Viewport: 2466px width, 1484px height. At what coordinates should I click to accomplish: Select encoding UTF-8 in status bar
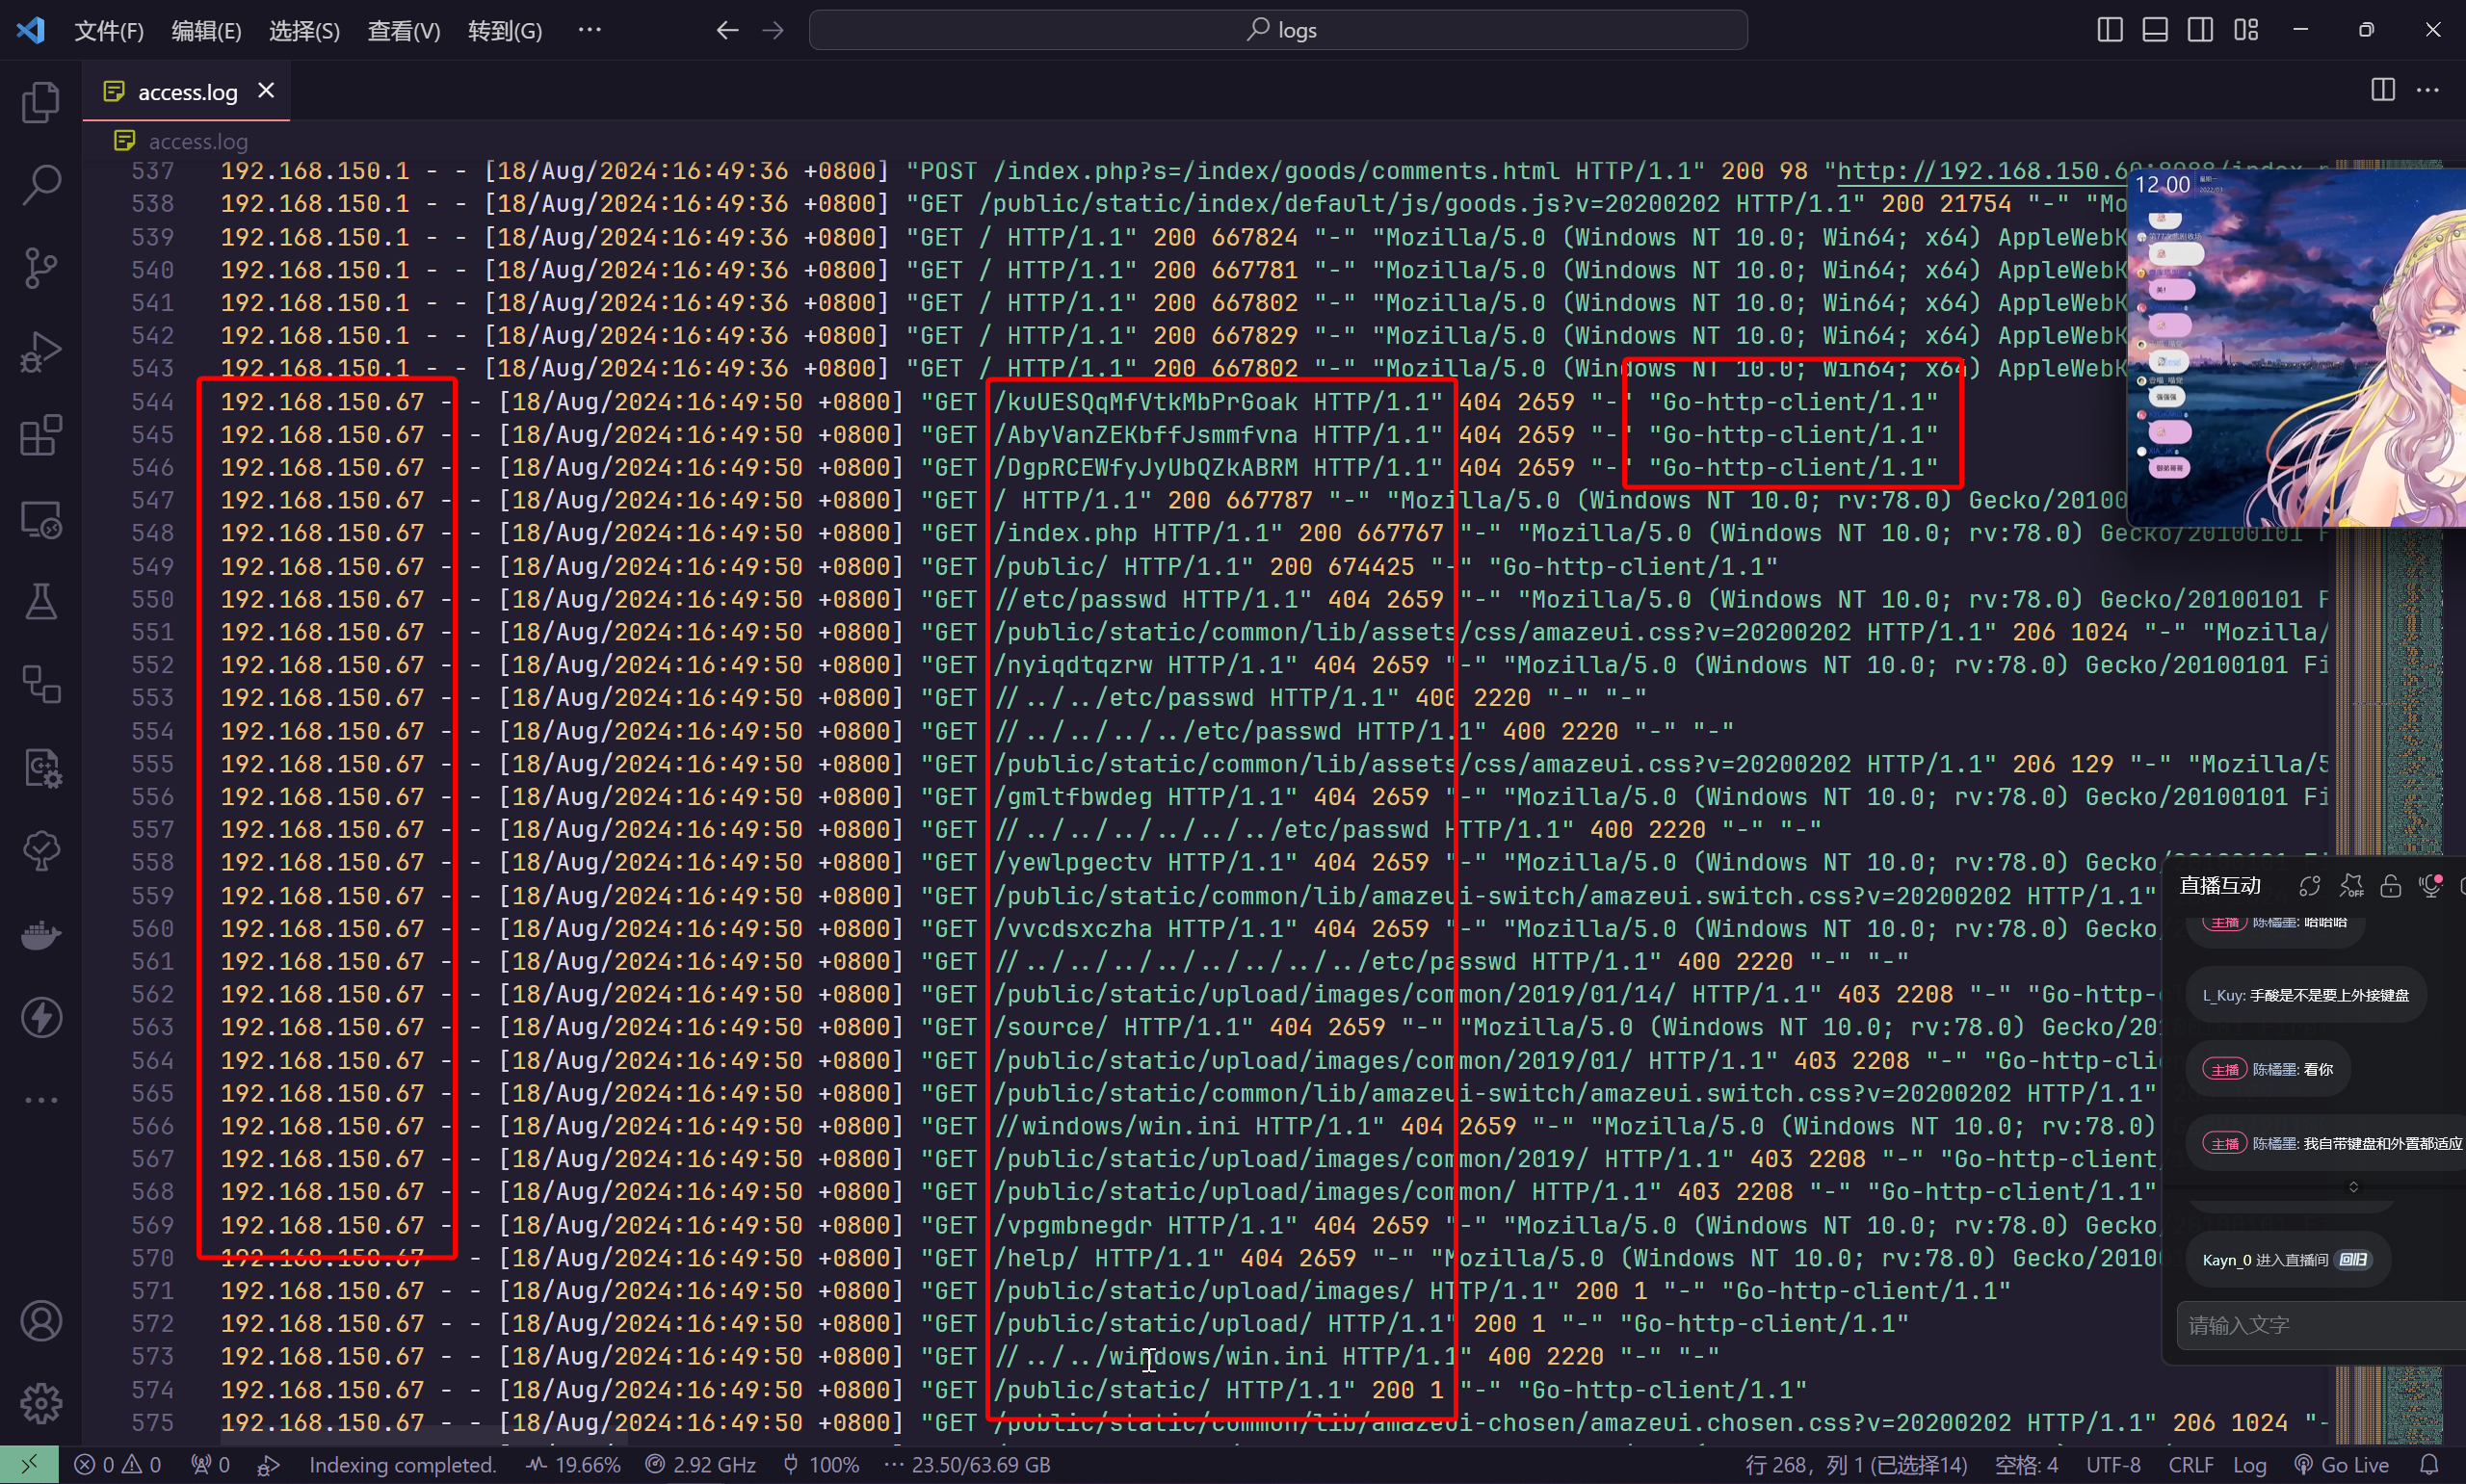point(2113,1465)
